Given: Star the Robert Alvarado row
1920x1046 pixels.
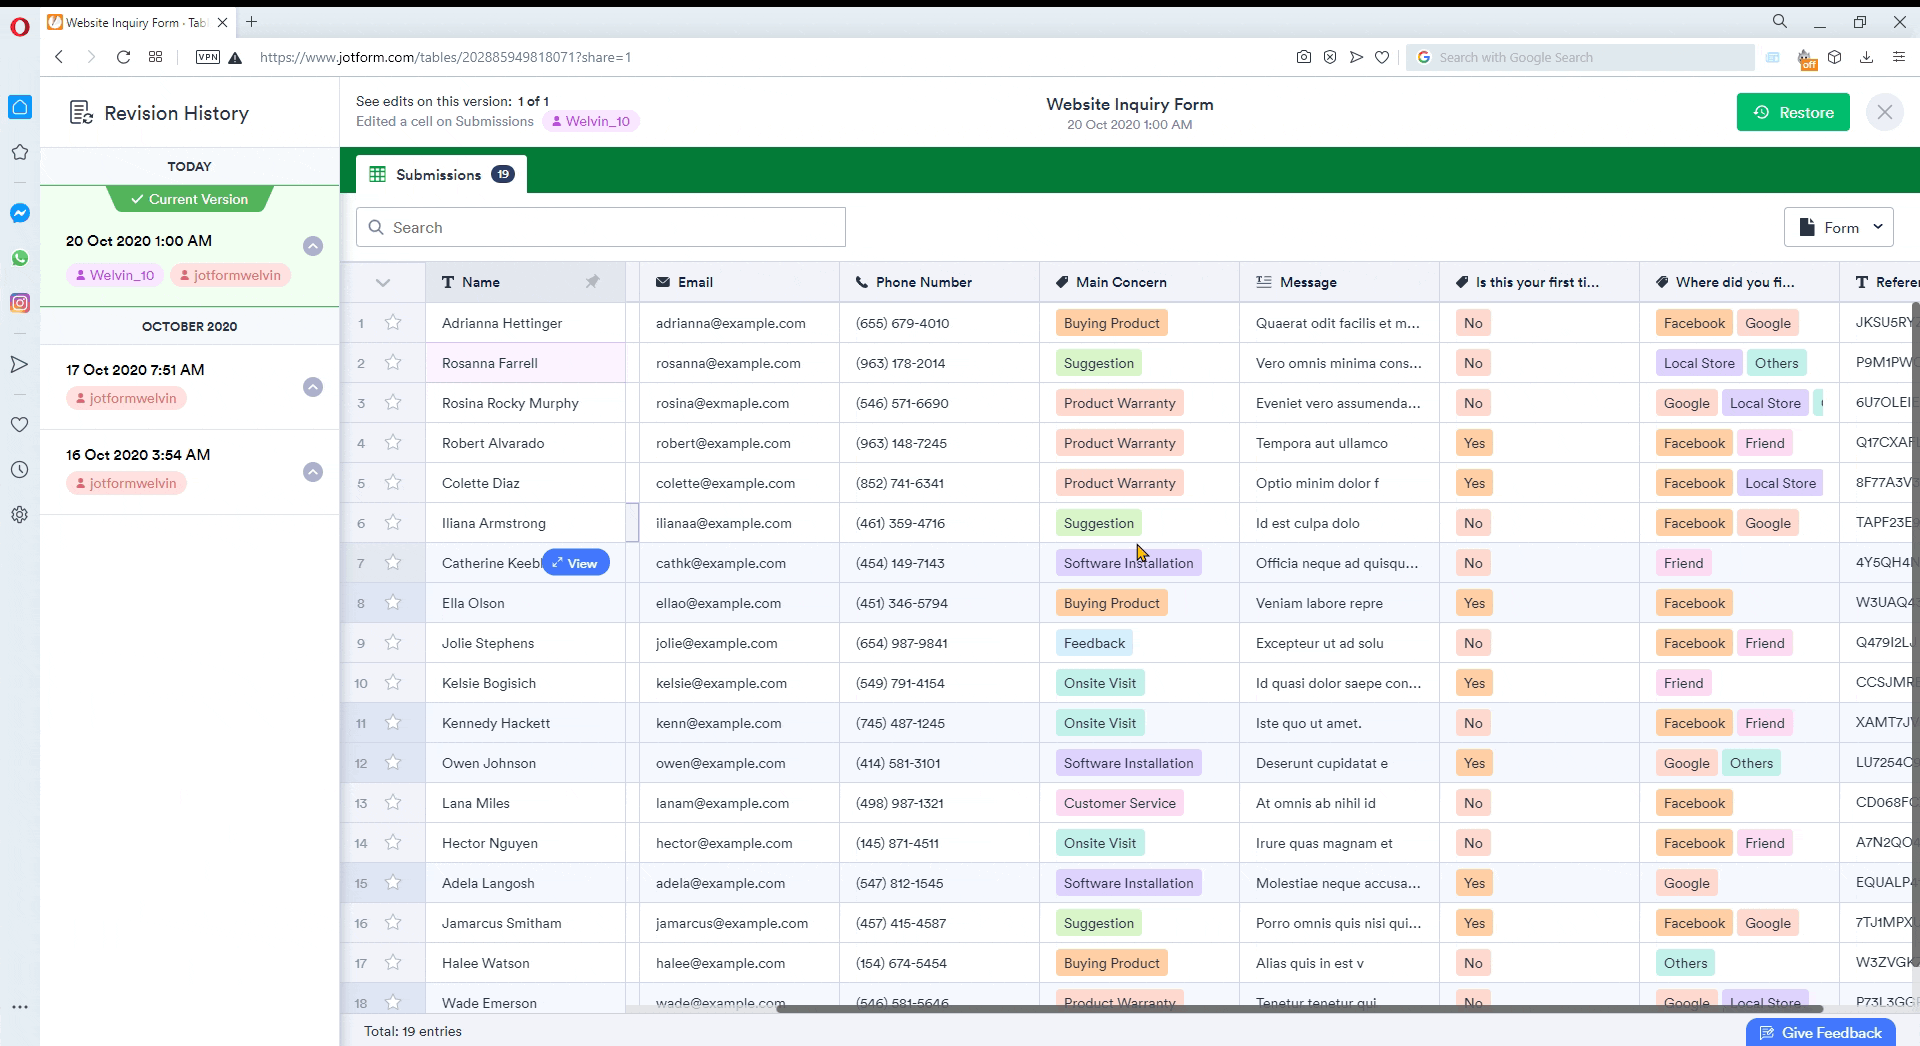Looking at the screenshot, I should pyautogui.click(x=393, y=443).
